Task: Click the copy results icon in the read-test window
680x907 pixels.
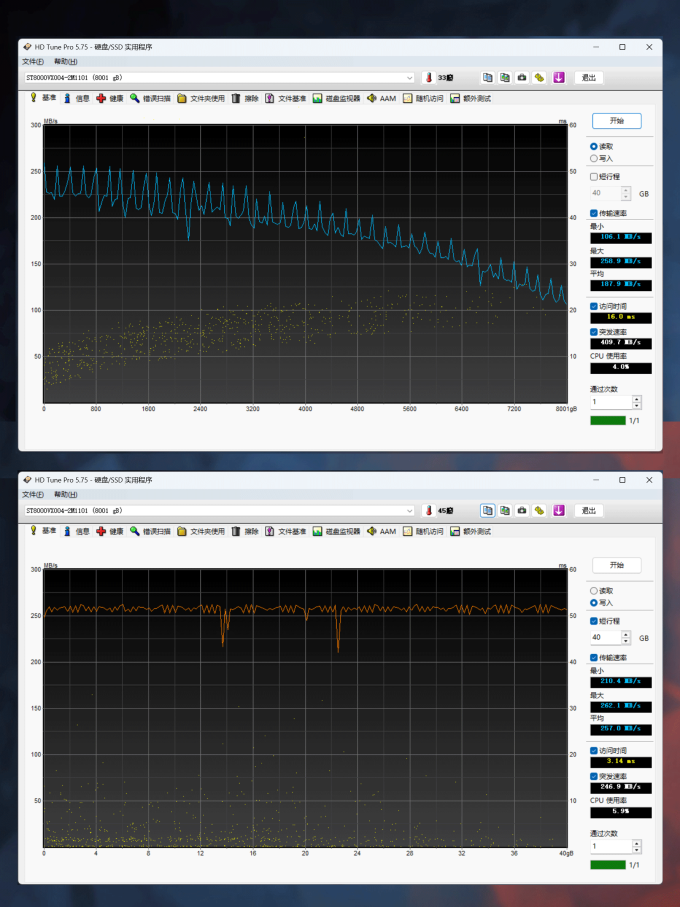Action: (487, 78)
